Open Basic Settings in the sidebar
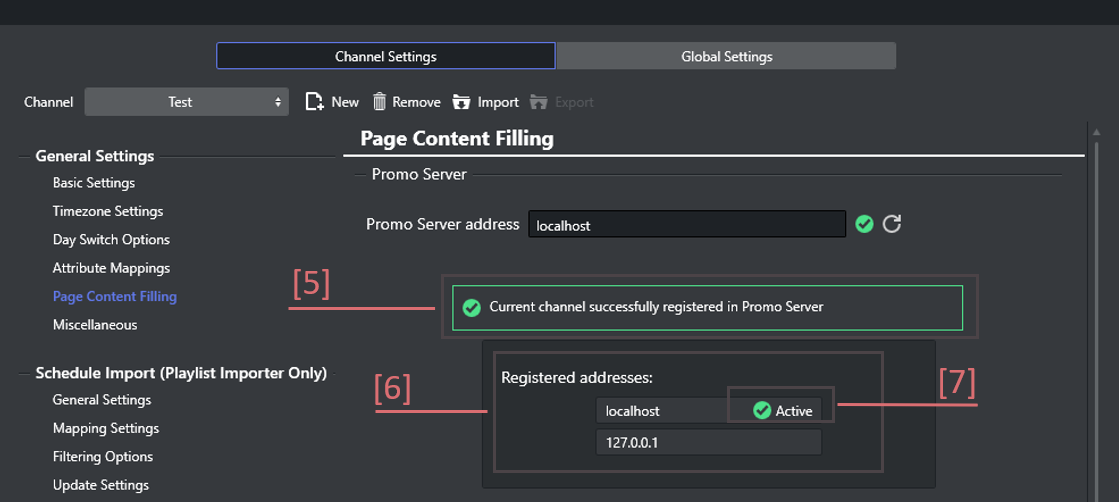 pyautogui.click(x=94, y=183)
